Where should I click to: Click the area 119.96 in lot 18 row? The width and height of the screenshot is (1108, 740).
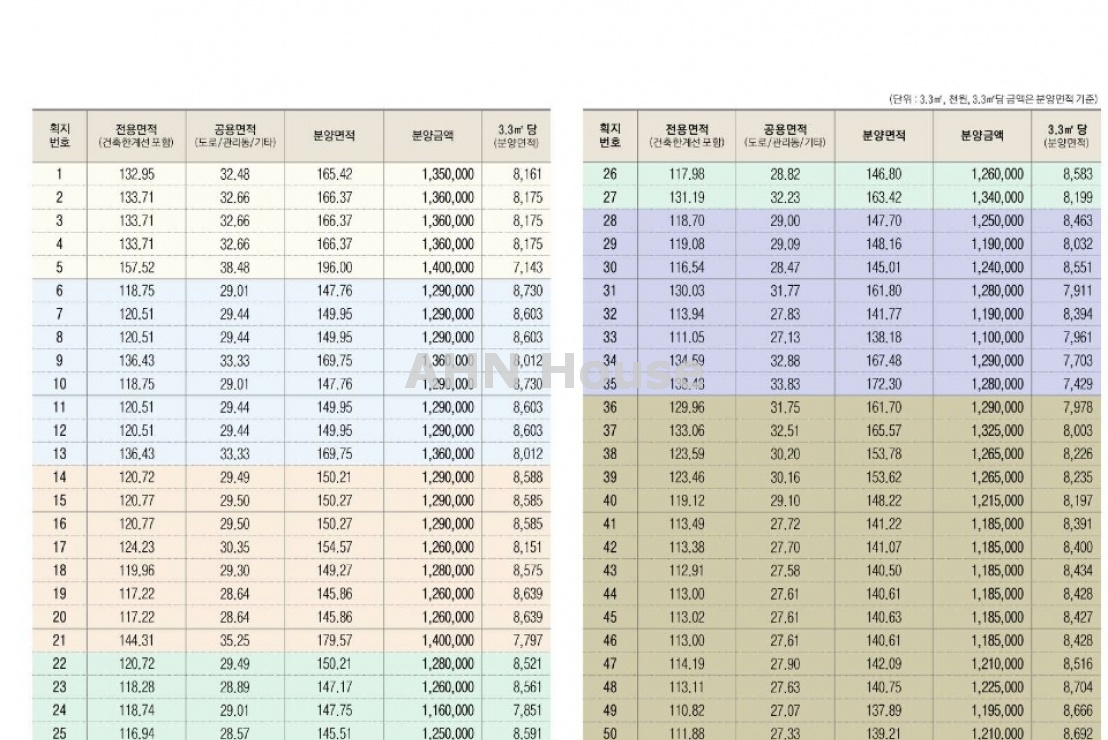(136, 570)
